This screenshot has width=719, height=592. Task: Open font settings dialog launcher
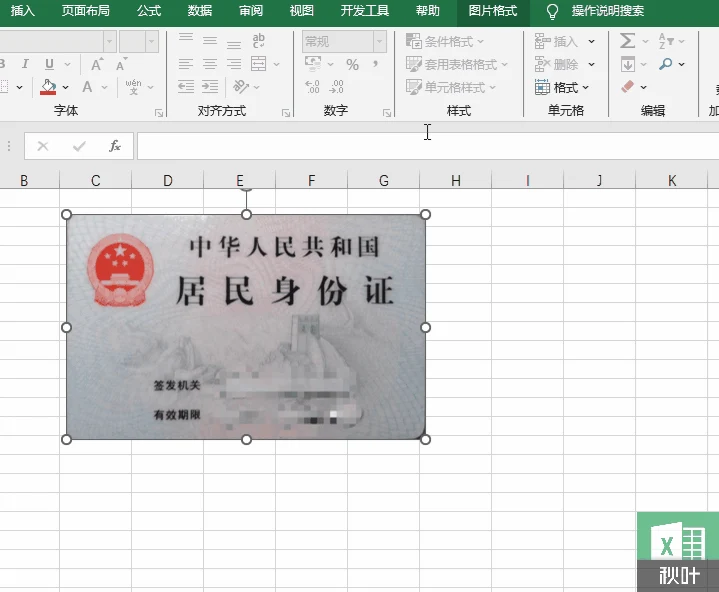click(159, 113)
